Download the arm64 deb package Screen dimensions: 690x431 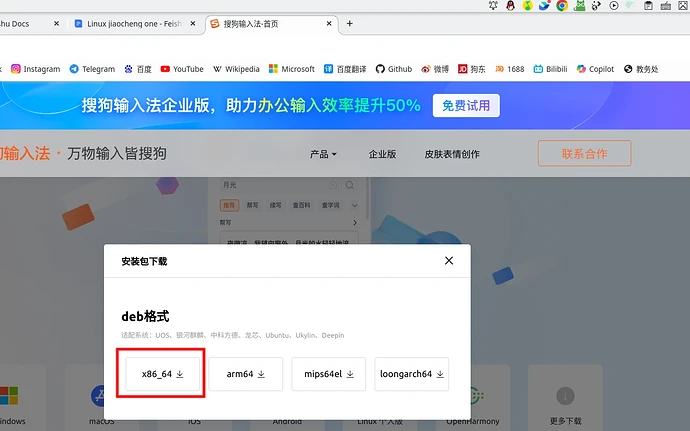245,374
